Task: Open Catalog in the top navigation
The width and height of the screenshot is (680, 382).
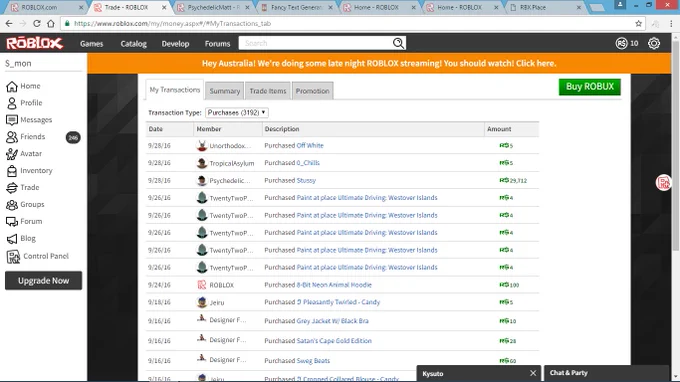Action: coord(134,43)
